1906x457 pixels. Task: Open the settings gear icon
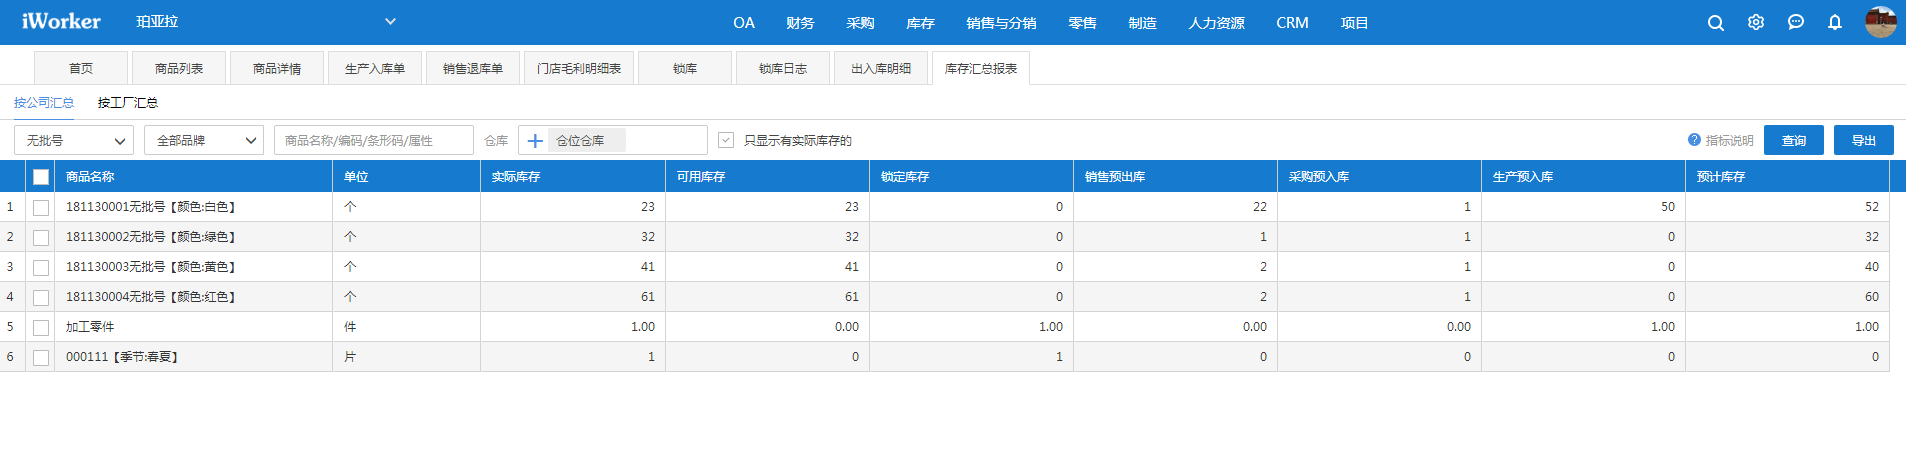point(1756,22)
